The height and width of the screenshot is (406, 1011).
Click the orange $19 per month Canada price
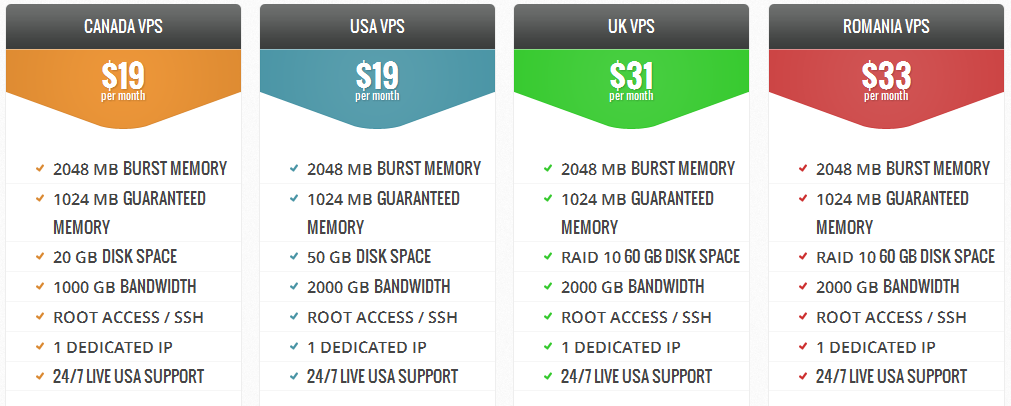click(x=123, y=80)
